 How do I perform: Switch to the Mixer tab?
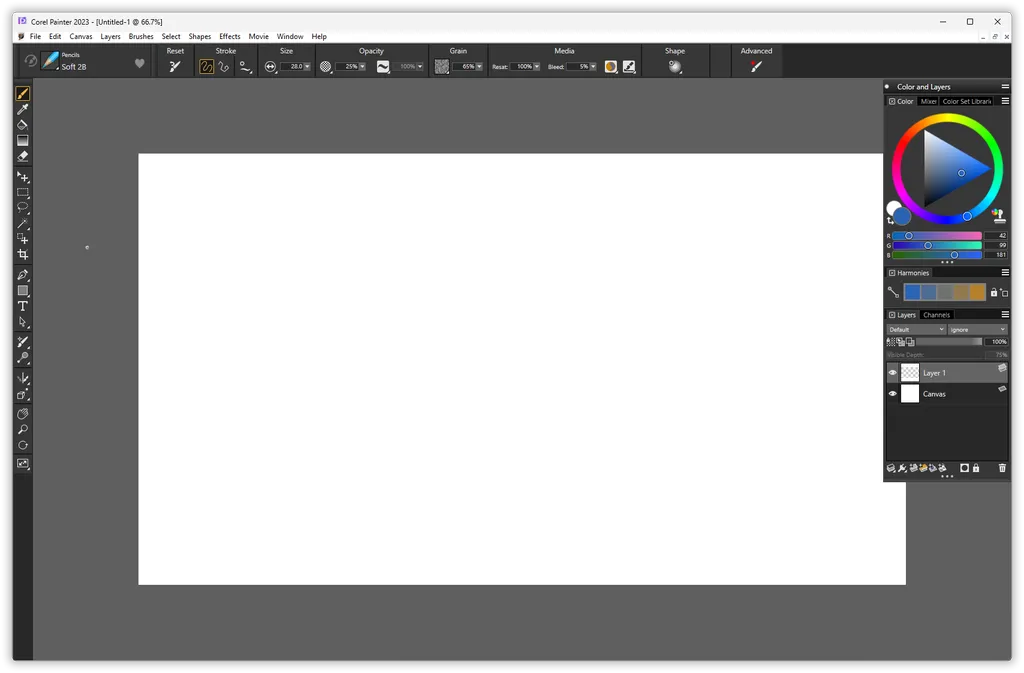928,101
